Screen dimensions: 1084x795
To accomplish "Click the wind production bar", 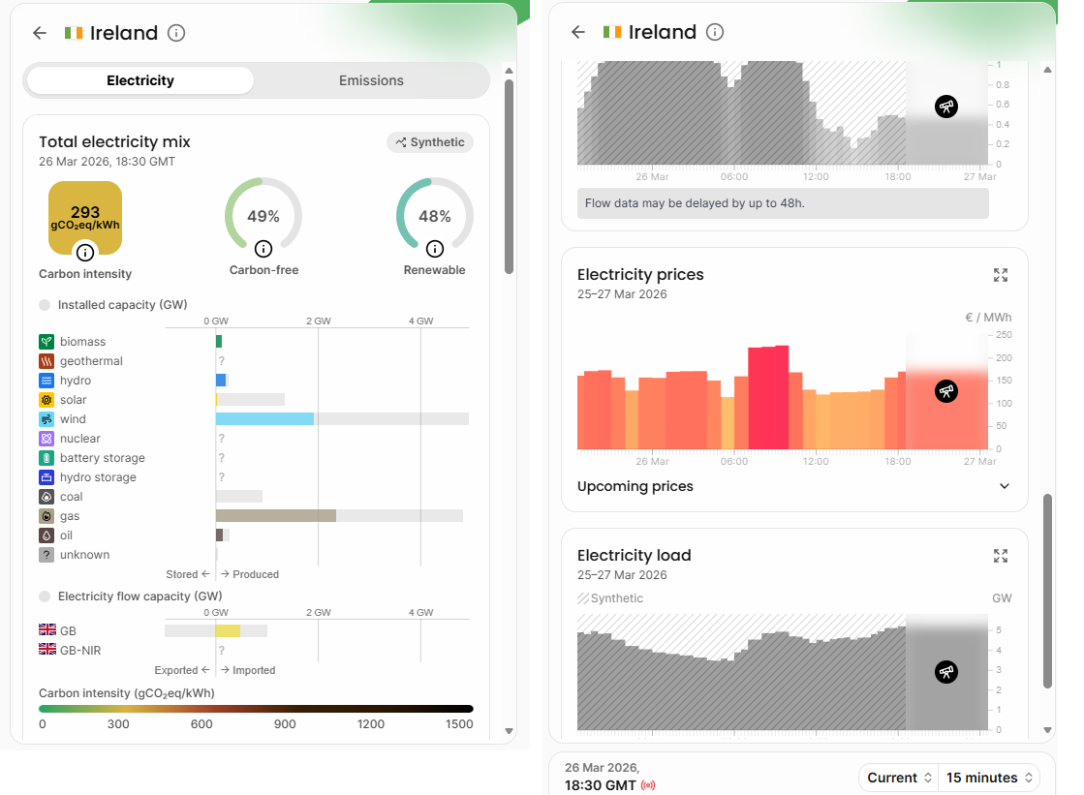I will 265,419.
